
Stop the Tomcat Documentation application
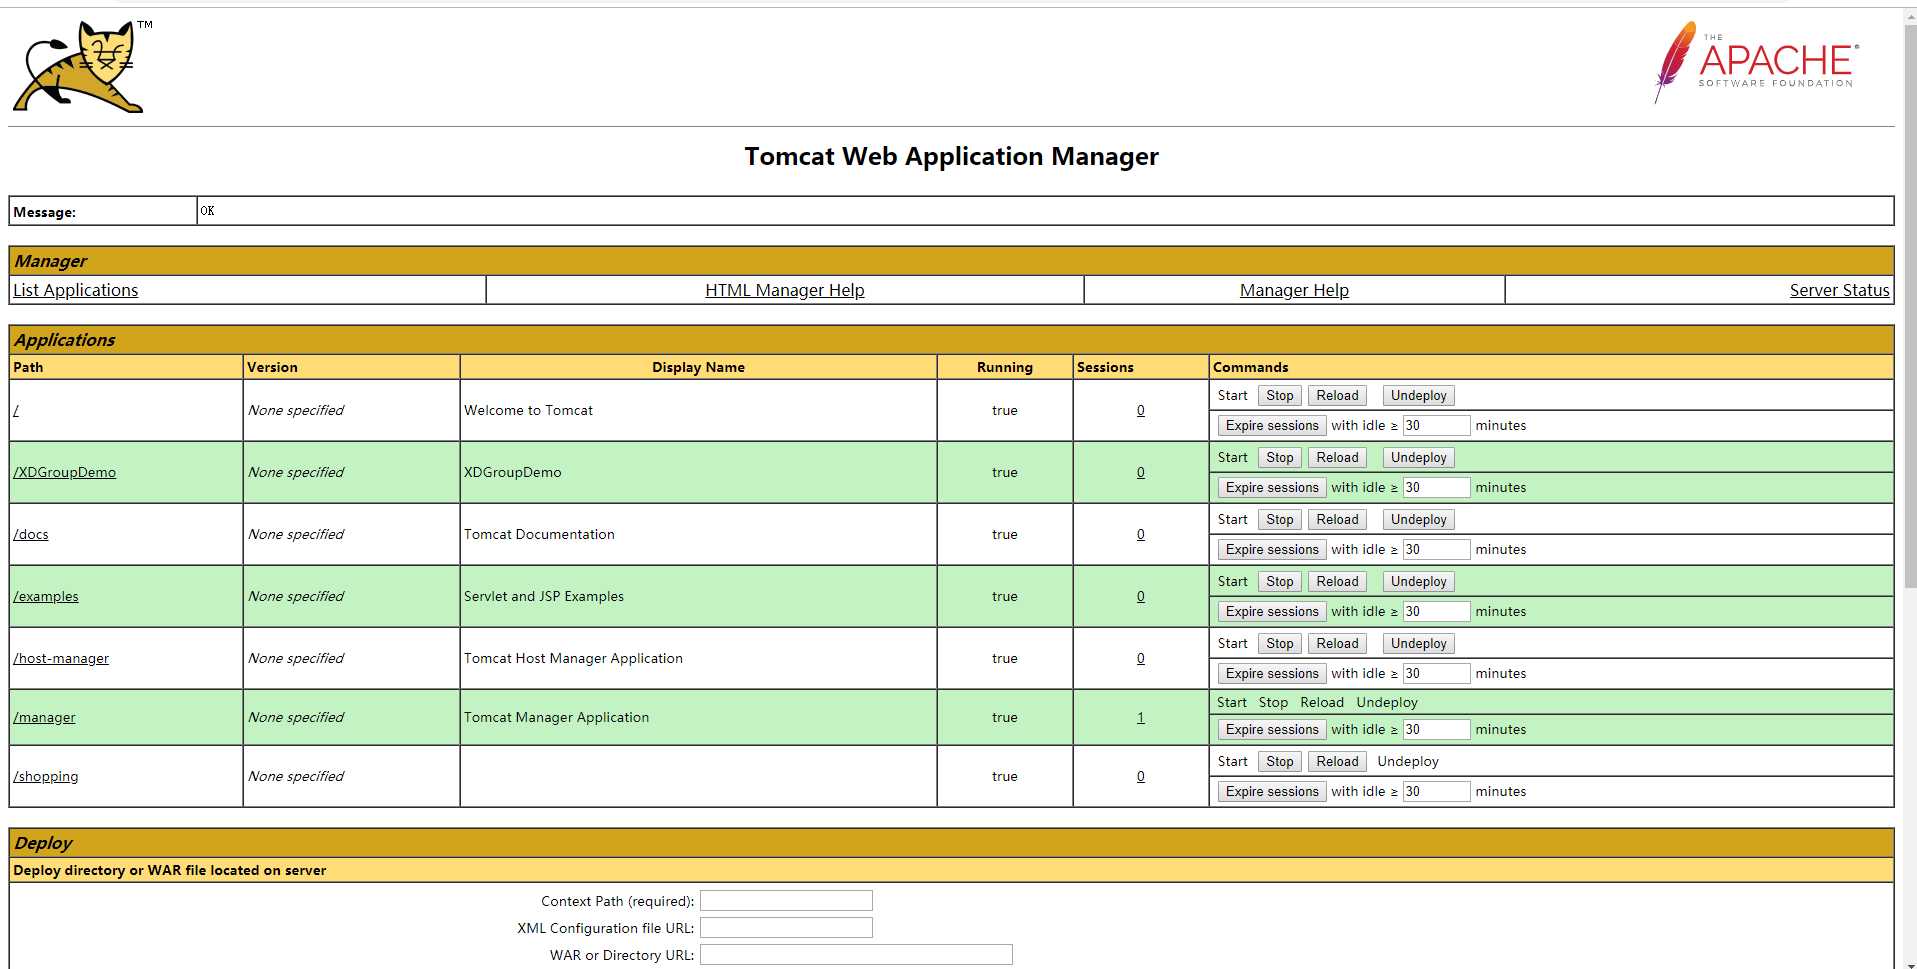point(1279,520)
